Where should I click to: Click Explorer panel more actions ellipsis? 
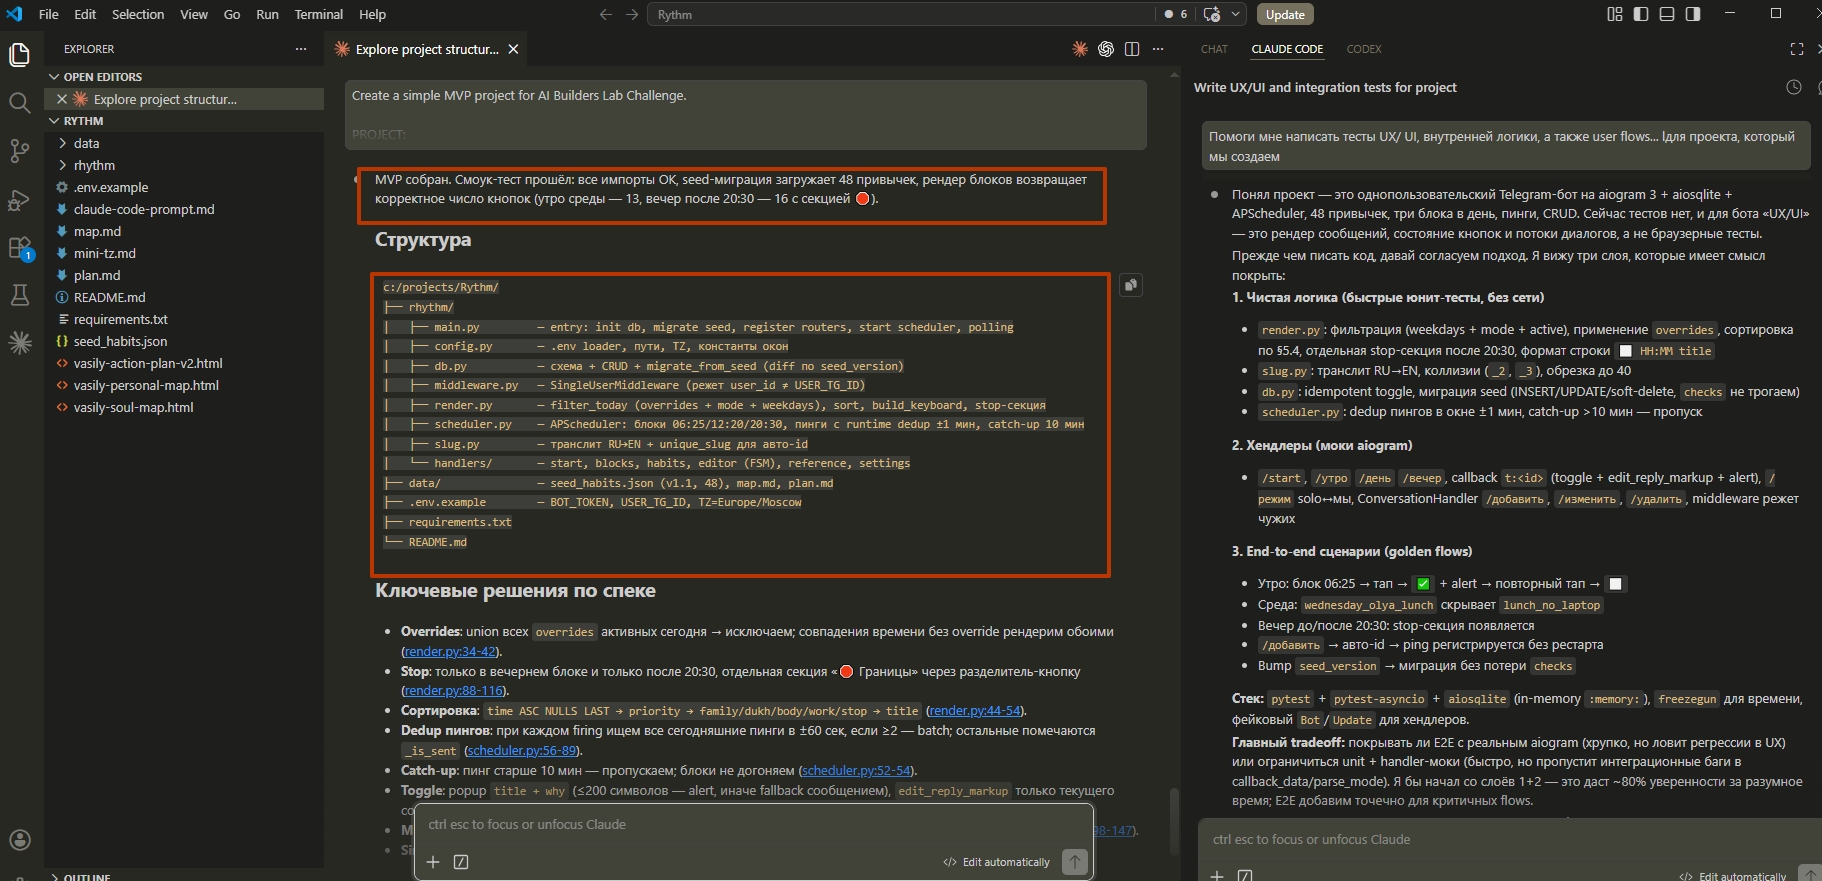click(x=301, y=49)
